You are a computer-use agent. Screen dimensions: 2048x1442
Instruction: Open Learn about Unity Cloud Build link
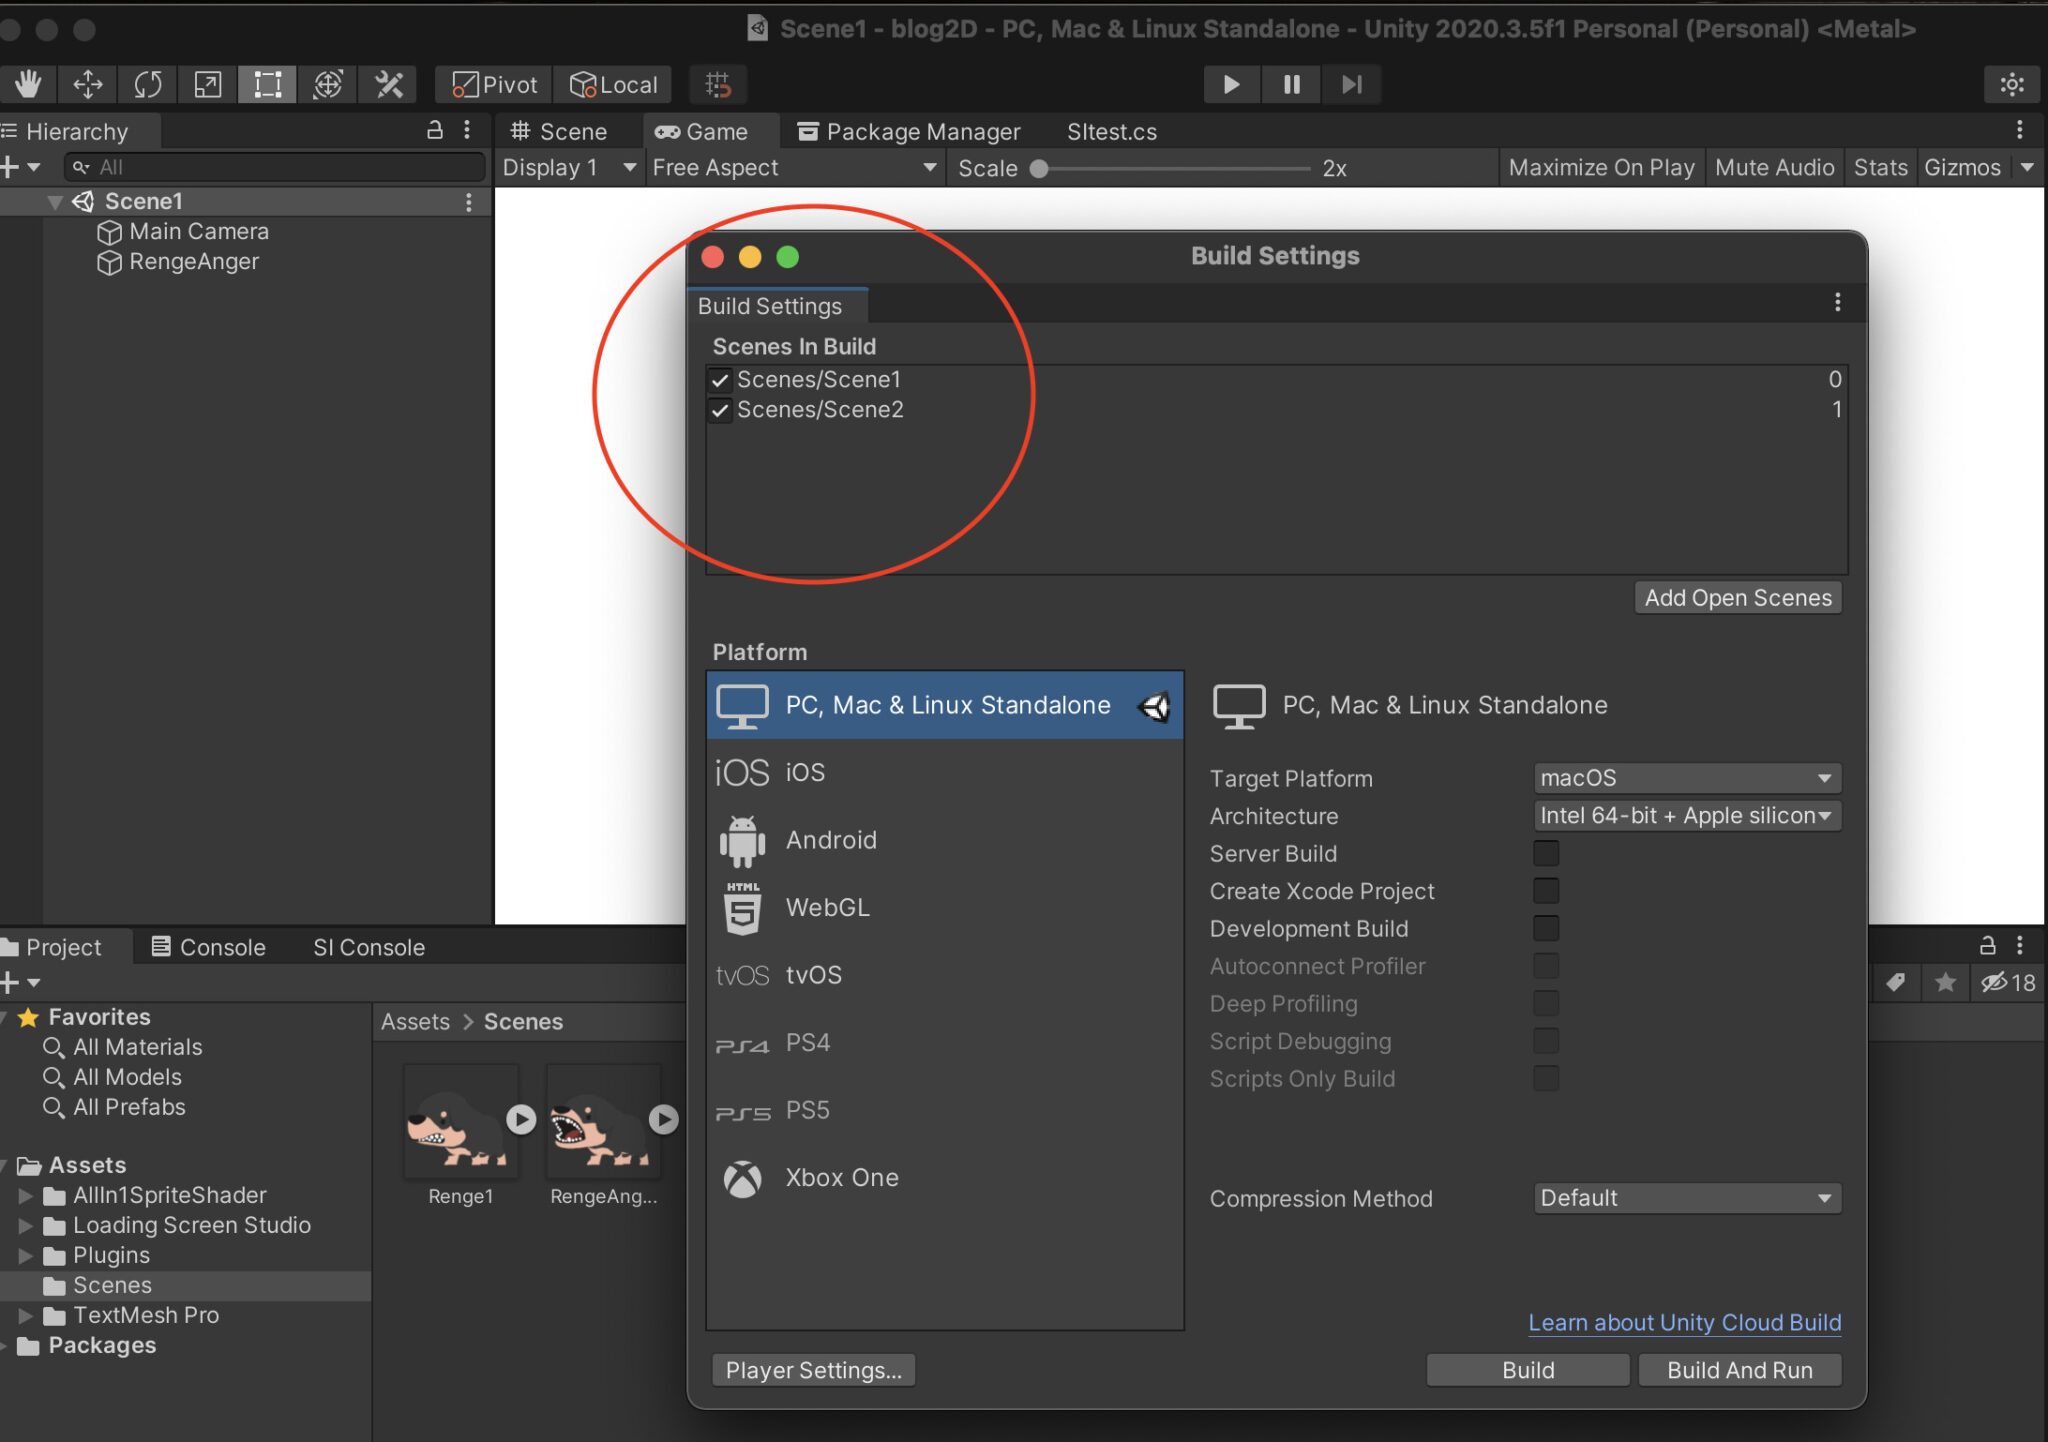(1684, 1323)
